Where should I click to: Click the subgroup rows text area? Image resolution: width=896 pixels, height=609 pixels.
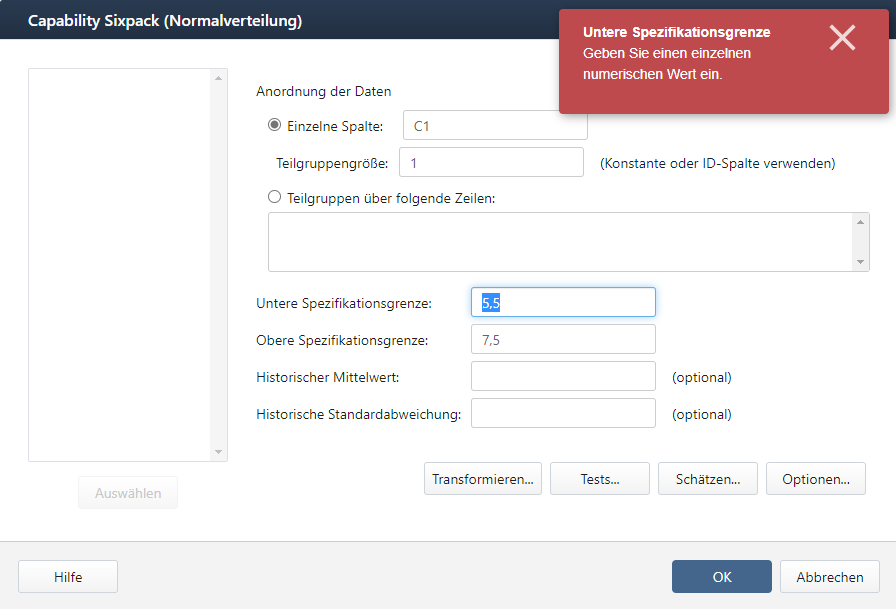(x=560, y=242)
